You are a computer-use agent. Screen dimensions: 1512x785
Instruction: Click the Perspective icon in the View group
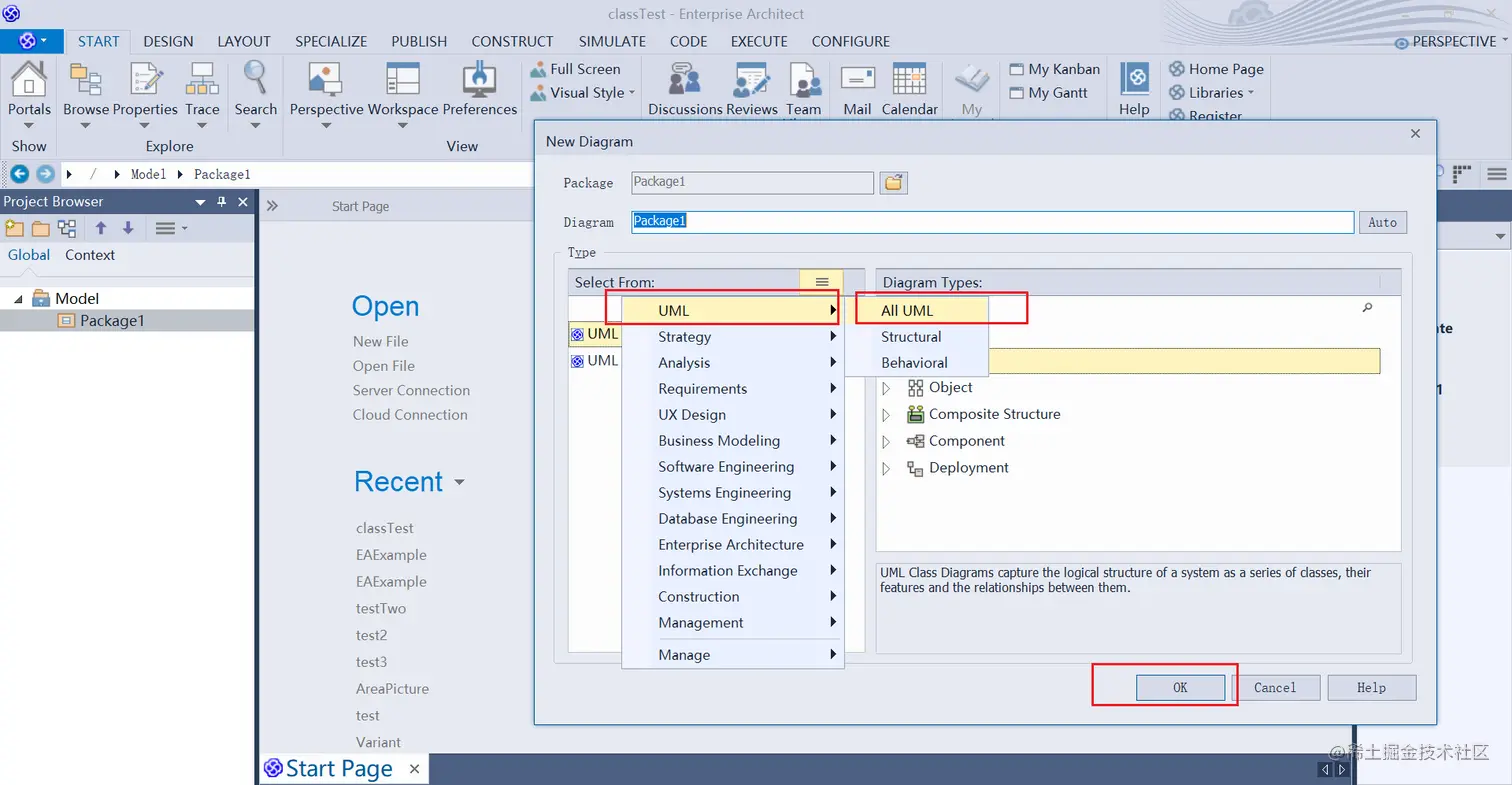(326, 78)
